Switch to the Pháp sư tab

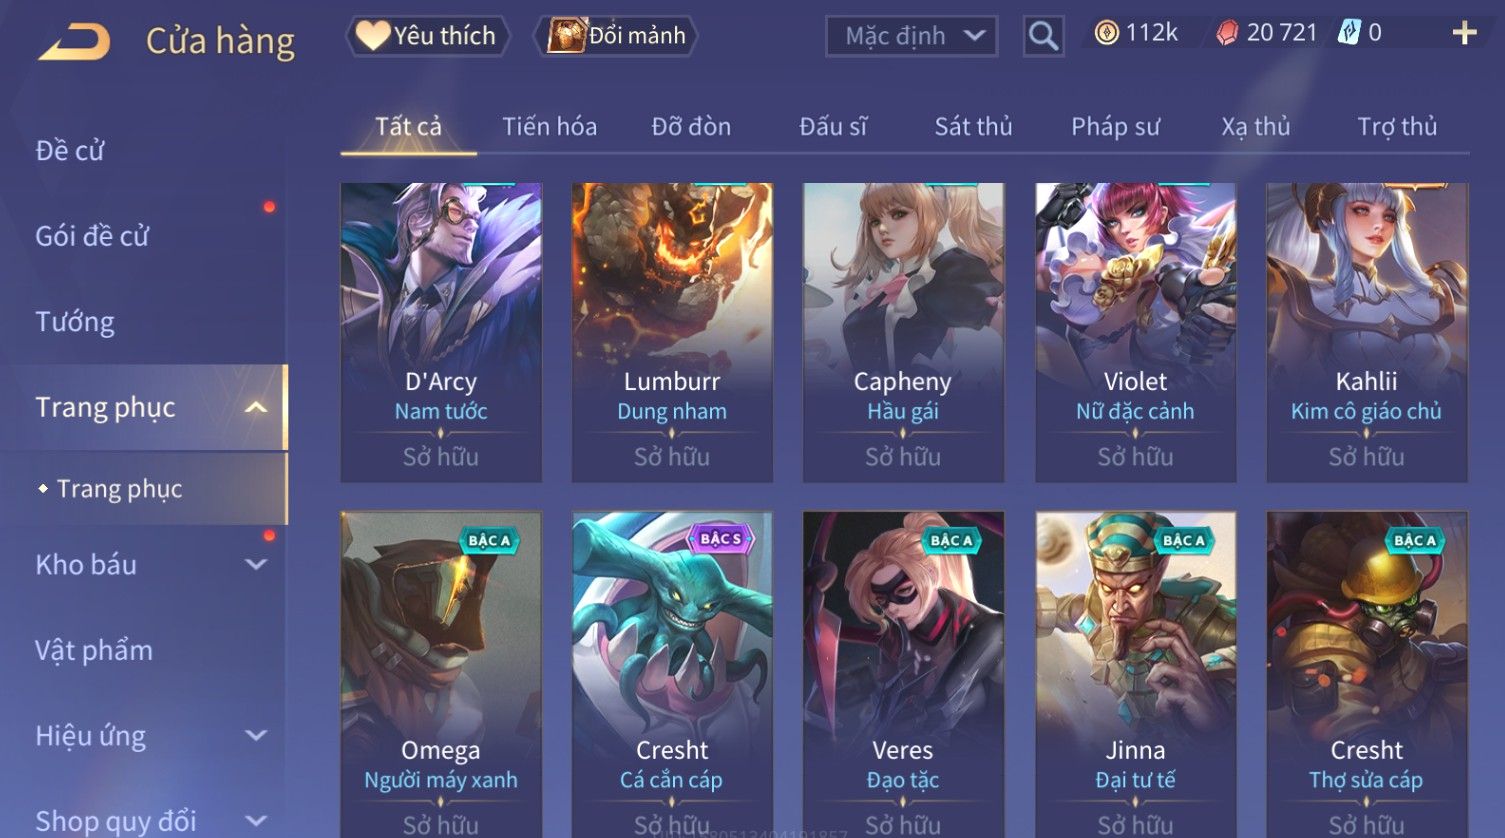point(1115,127)
